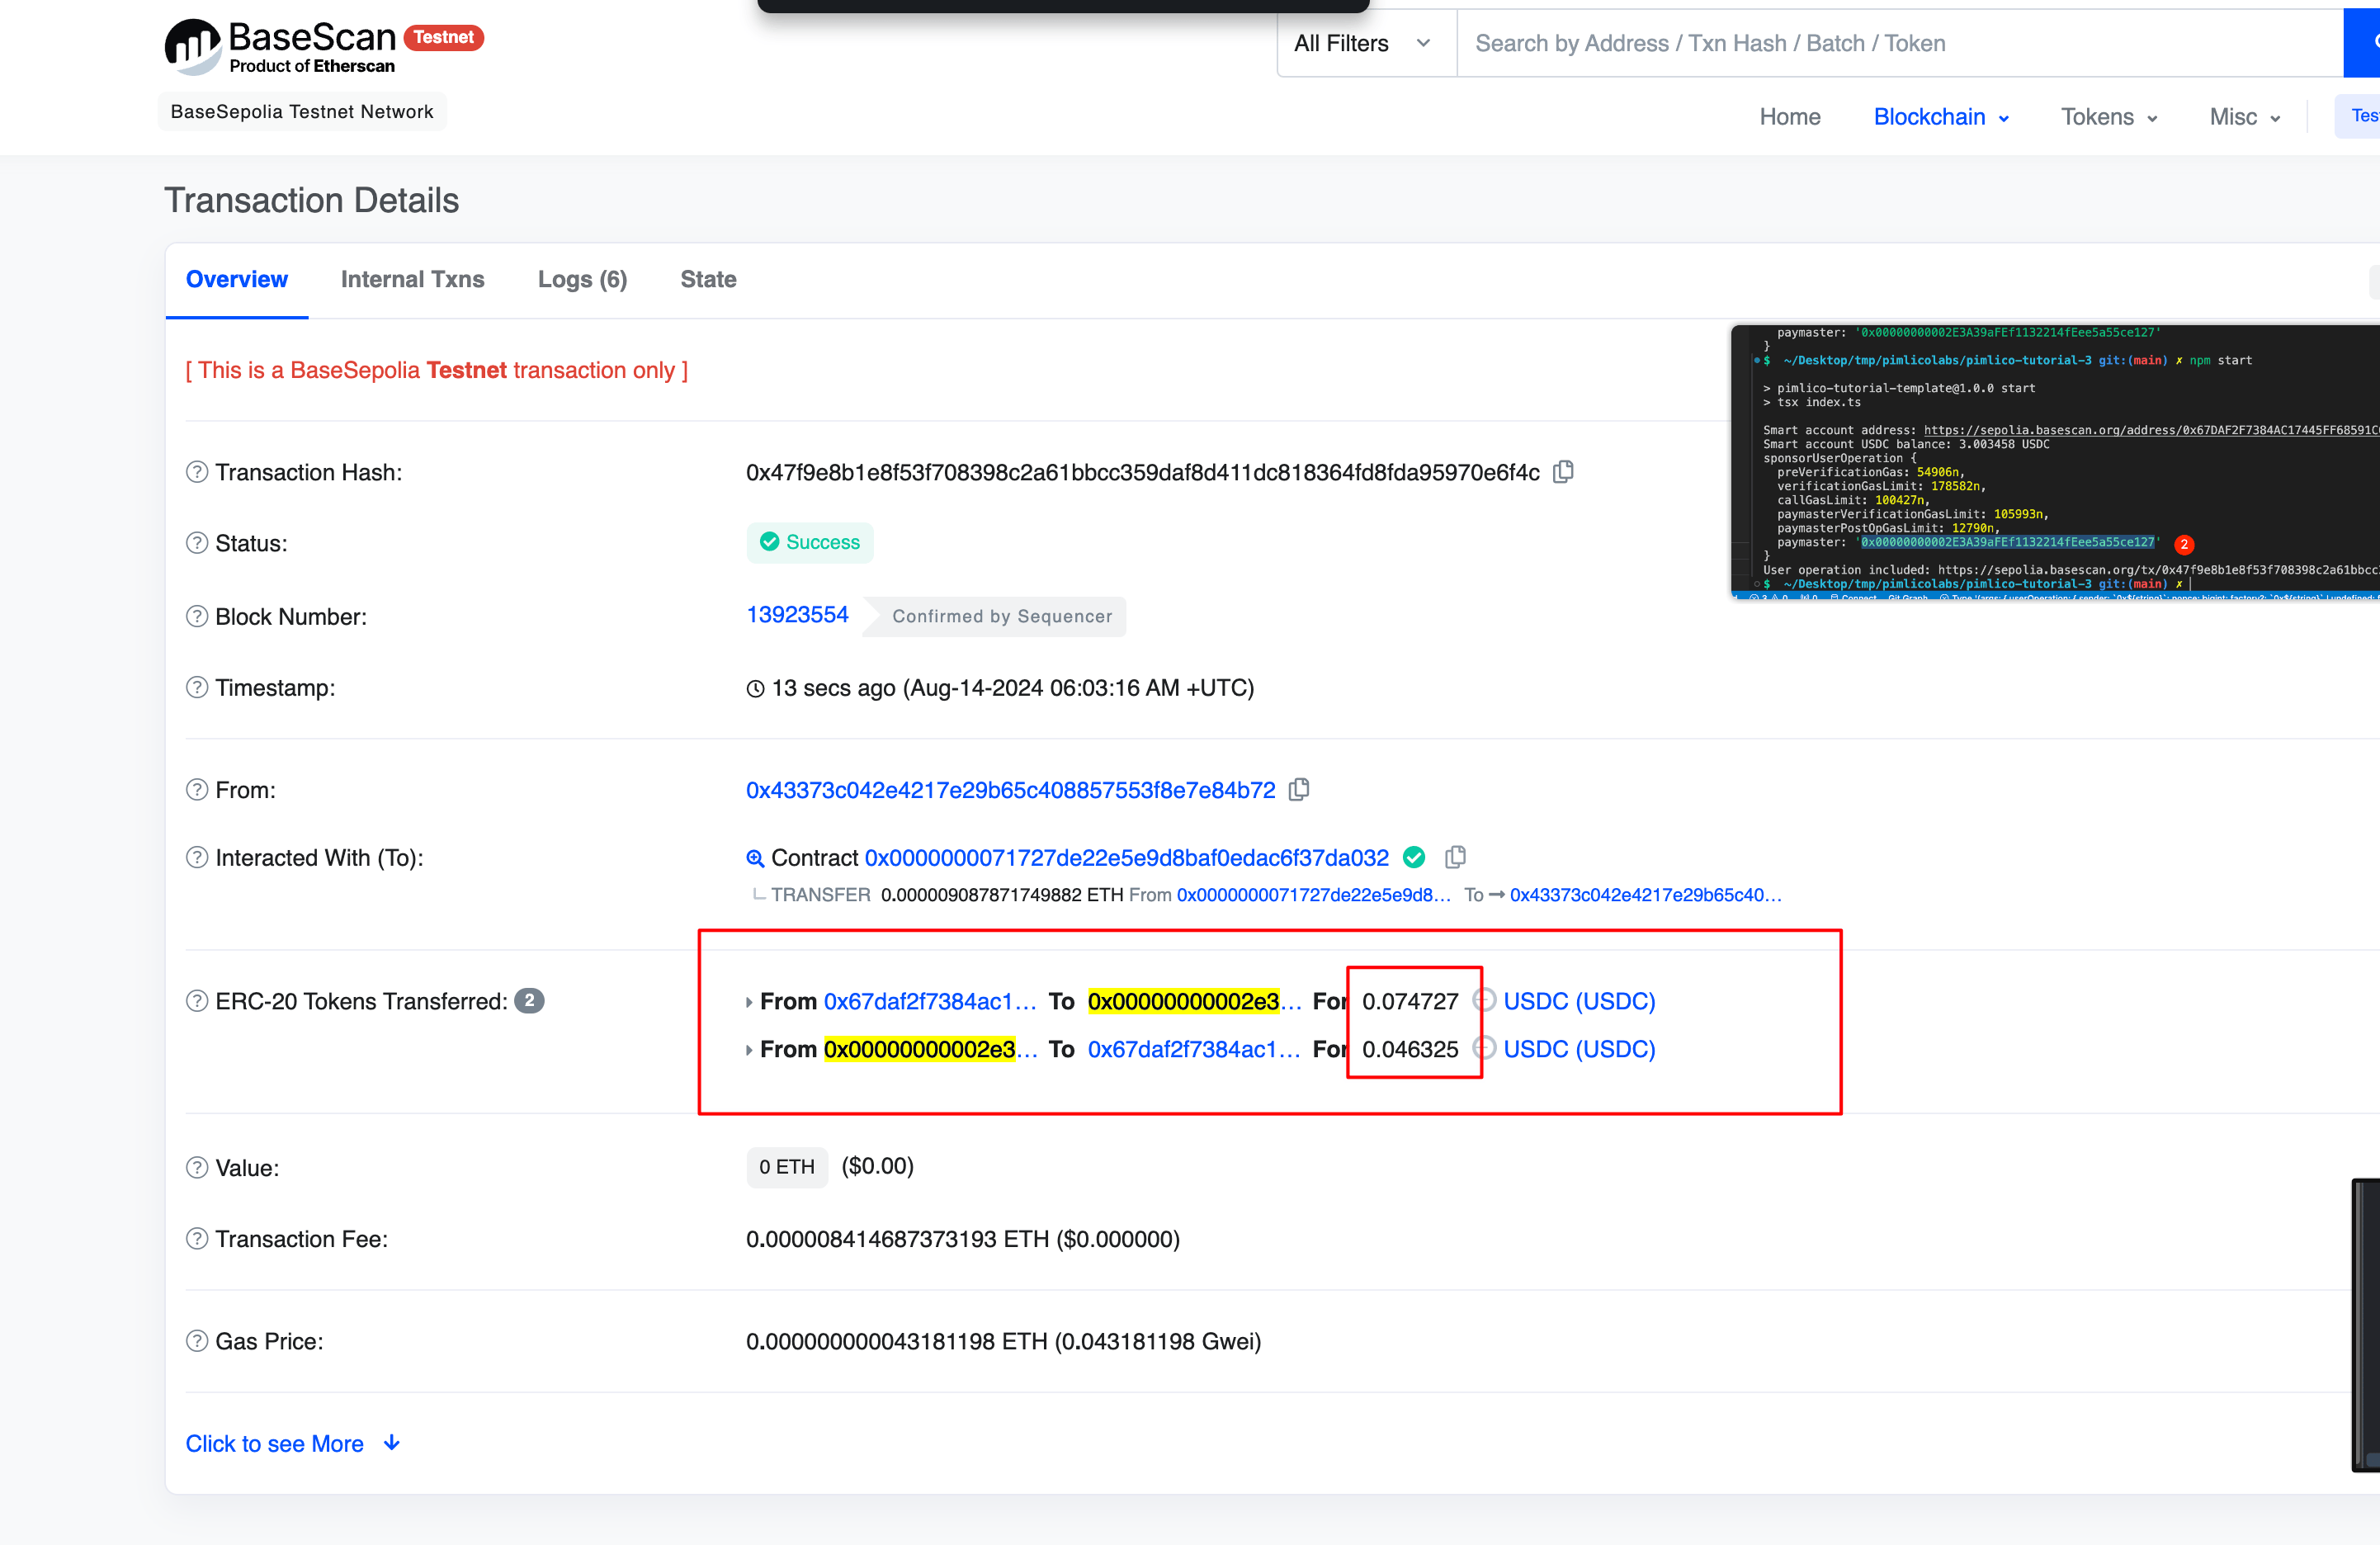Click the BaseScan logo
Image resolution: width=2380 pixels, height=1545 pixels.
point(281,47)
